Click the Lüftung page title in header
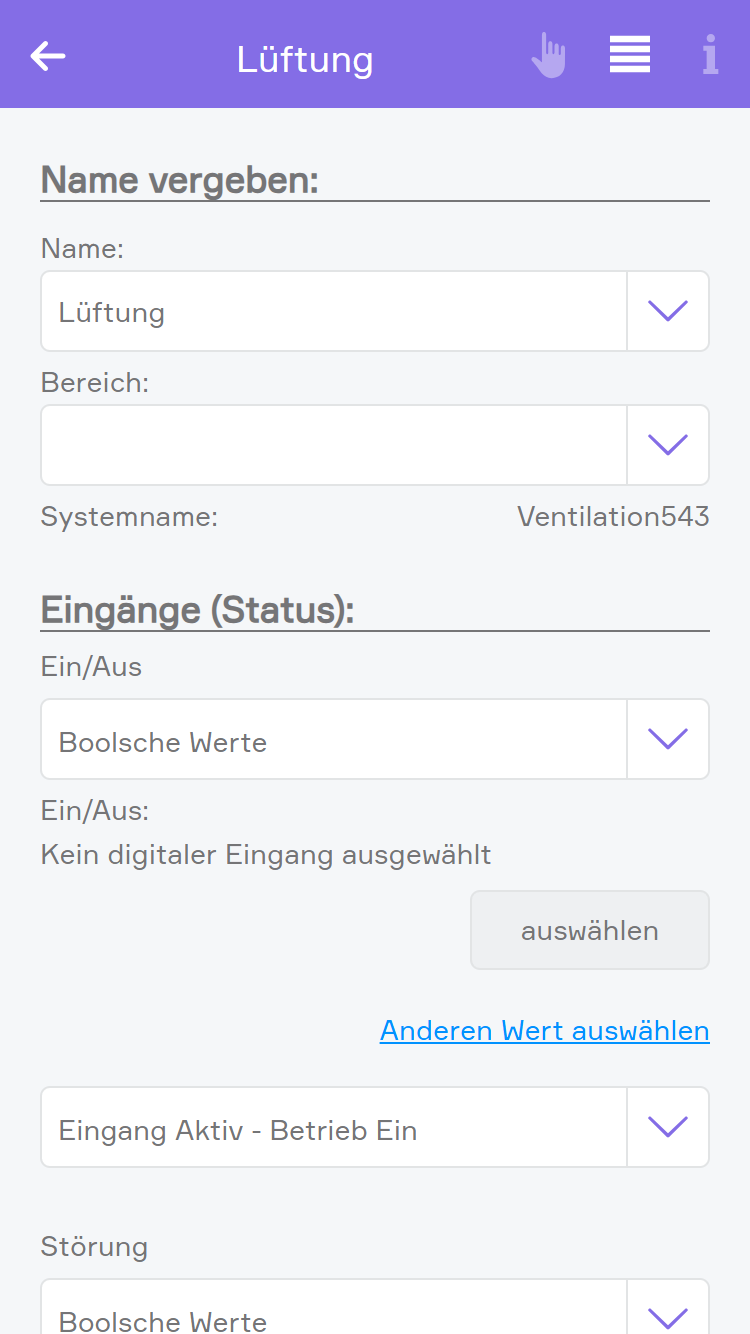This screenshot has height=1334, width=750. 305,59
